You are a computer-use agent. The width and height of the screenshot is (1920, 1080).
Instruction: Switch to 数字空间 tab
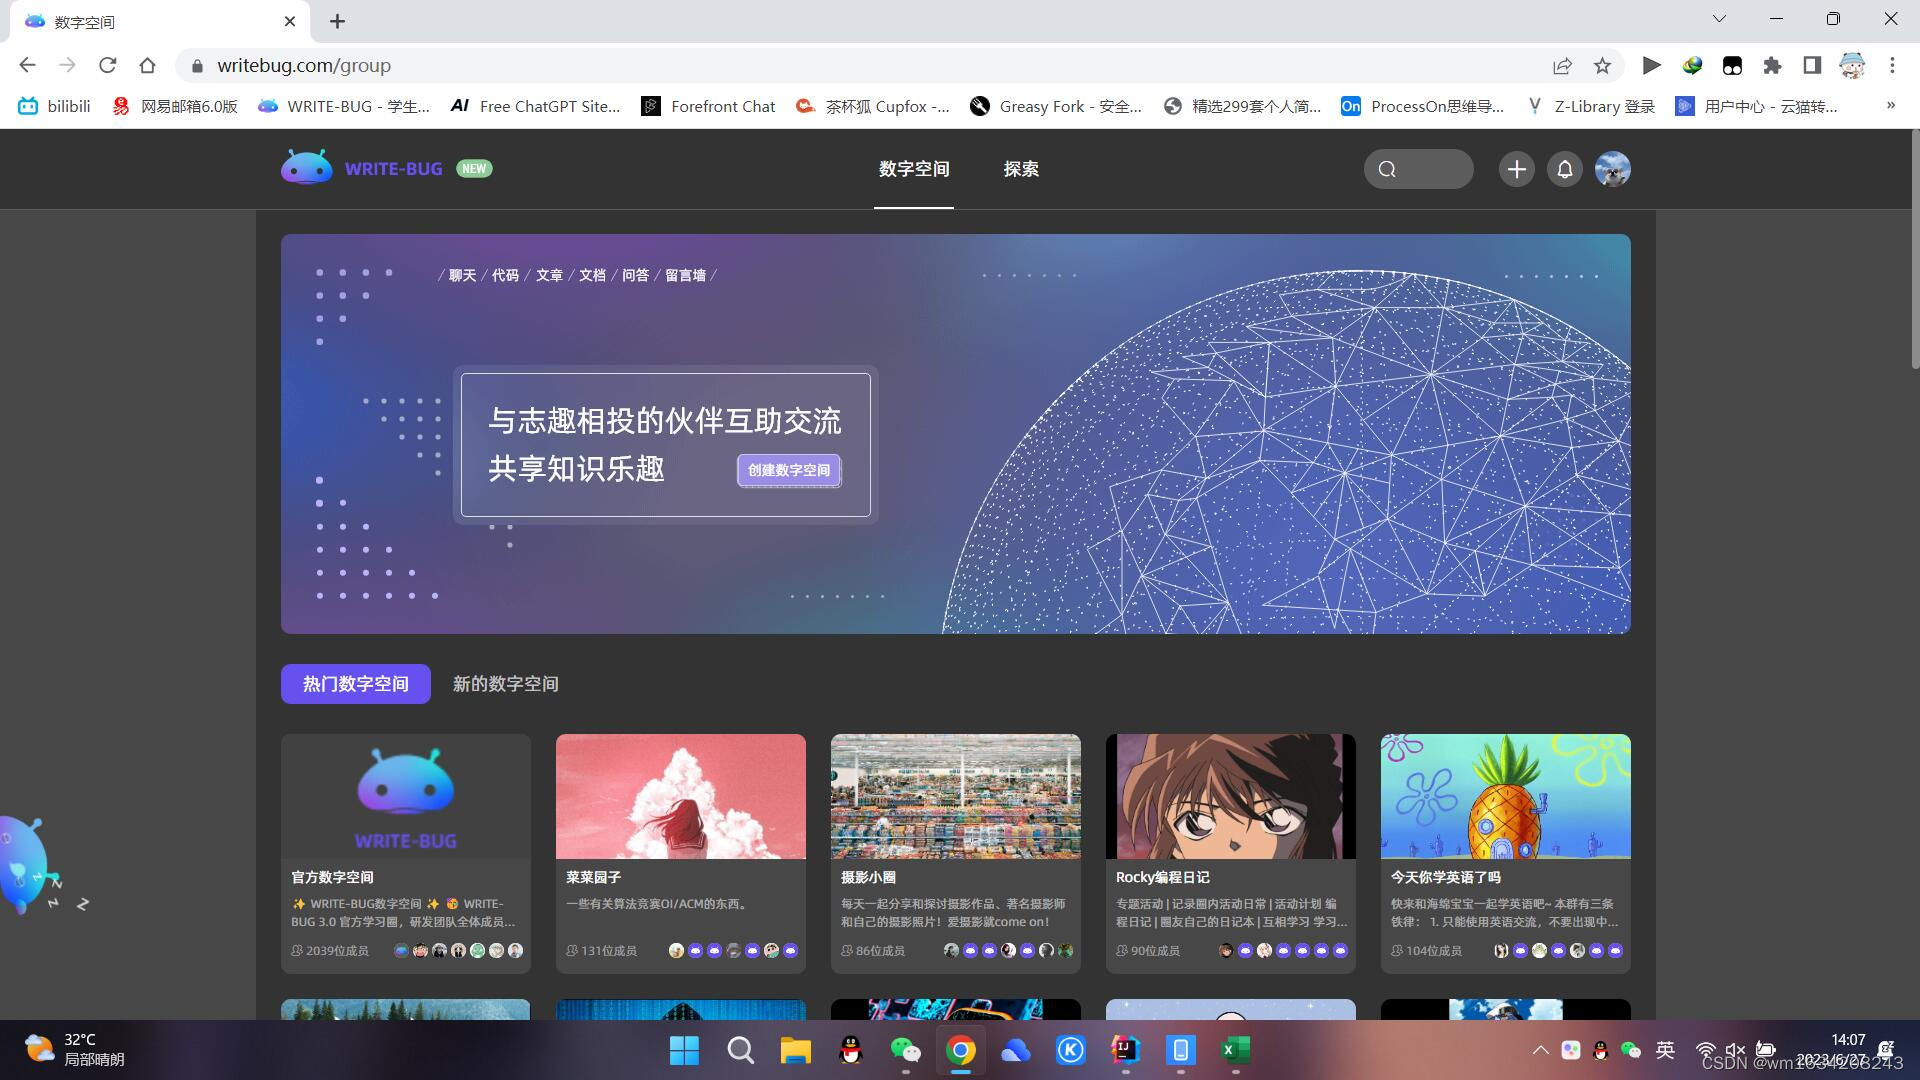click(x=914, y=169)
